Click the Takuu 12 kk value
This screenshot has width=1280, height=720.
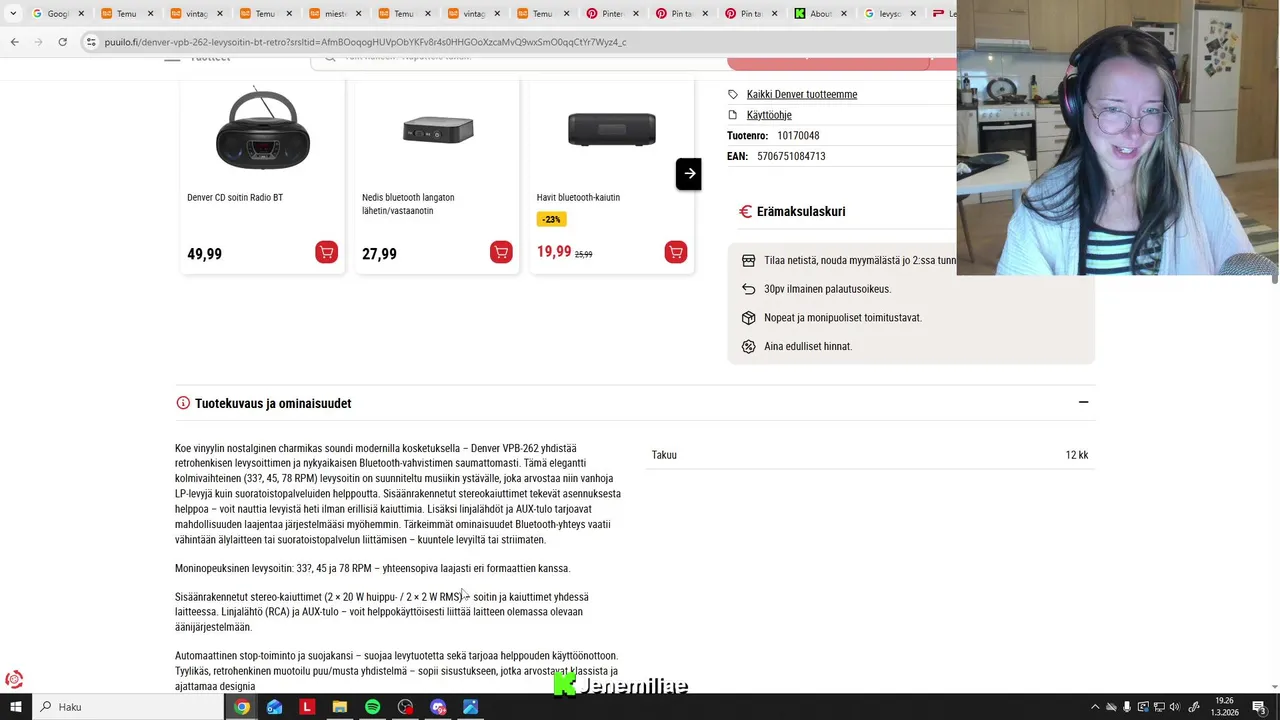point(1077,455)
